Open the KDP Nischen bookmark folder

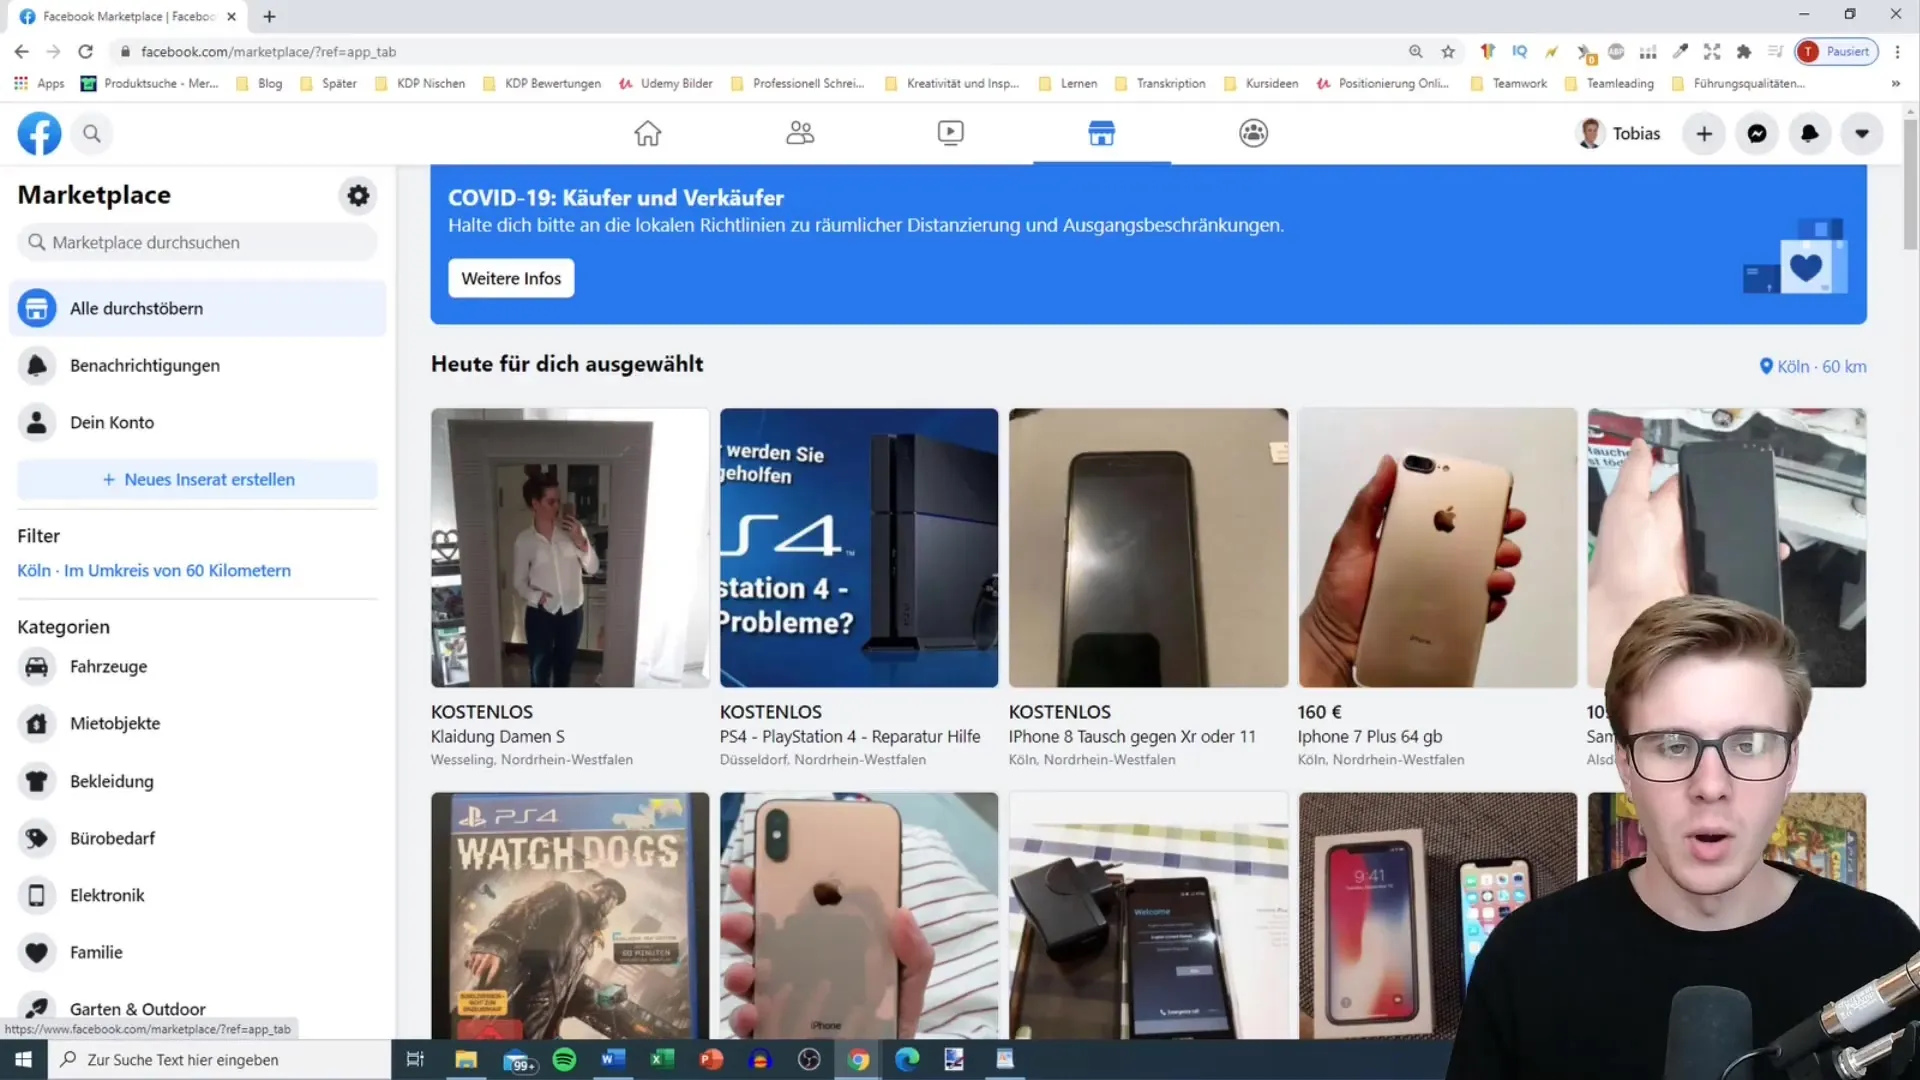coord(420,83)
